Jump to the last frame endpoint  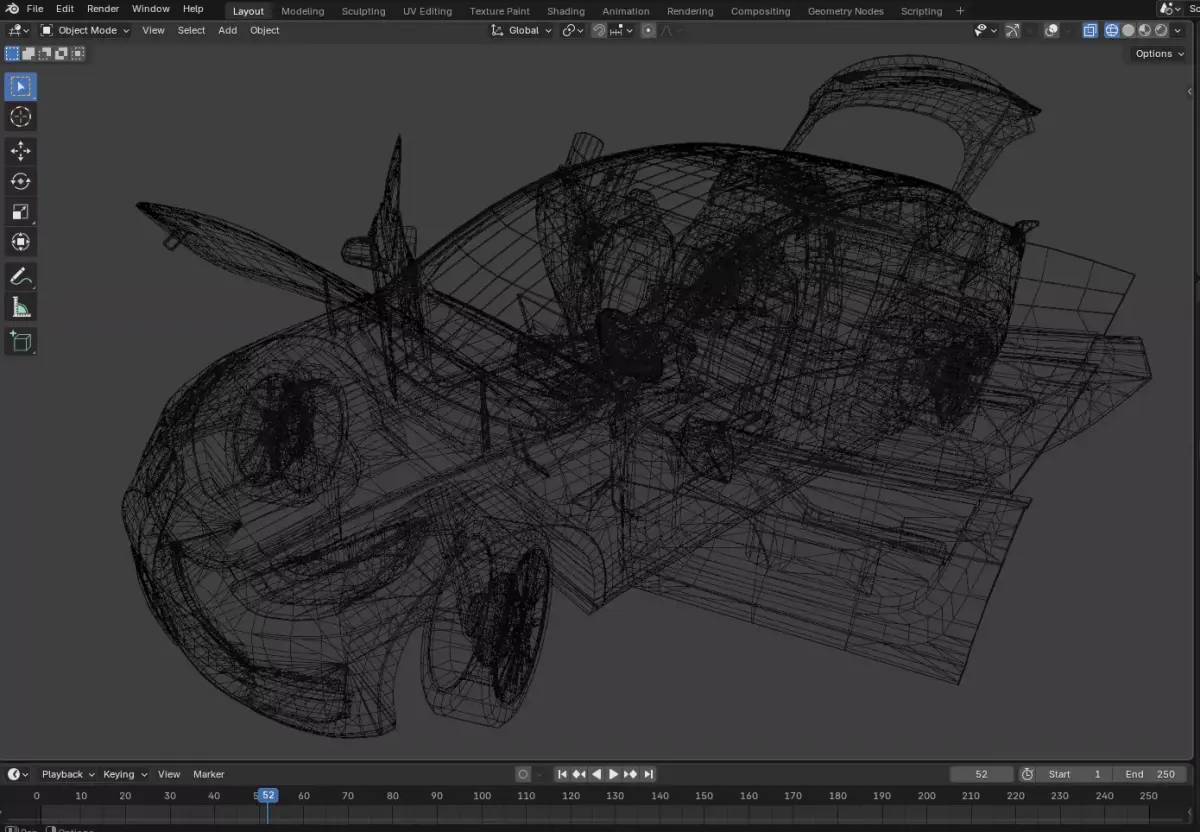(x=649, y=774)
